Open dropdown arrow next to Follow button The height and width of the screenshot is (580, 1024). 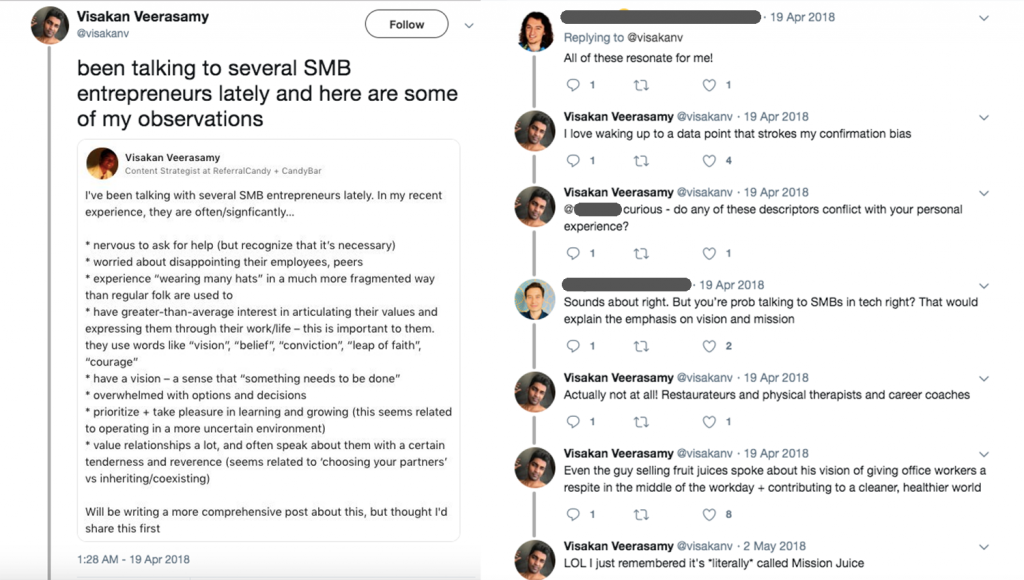(x=469, y=25)
